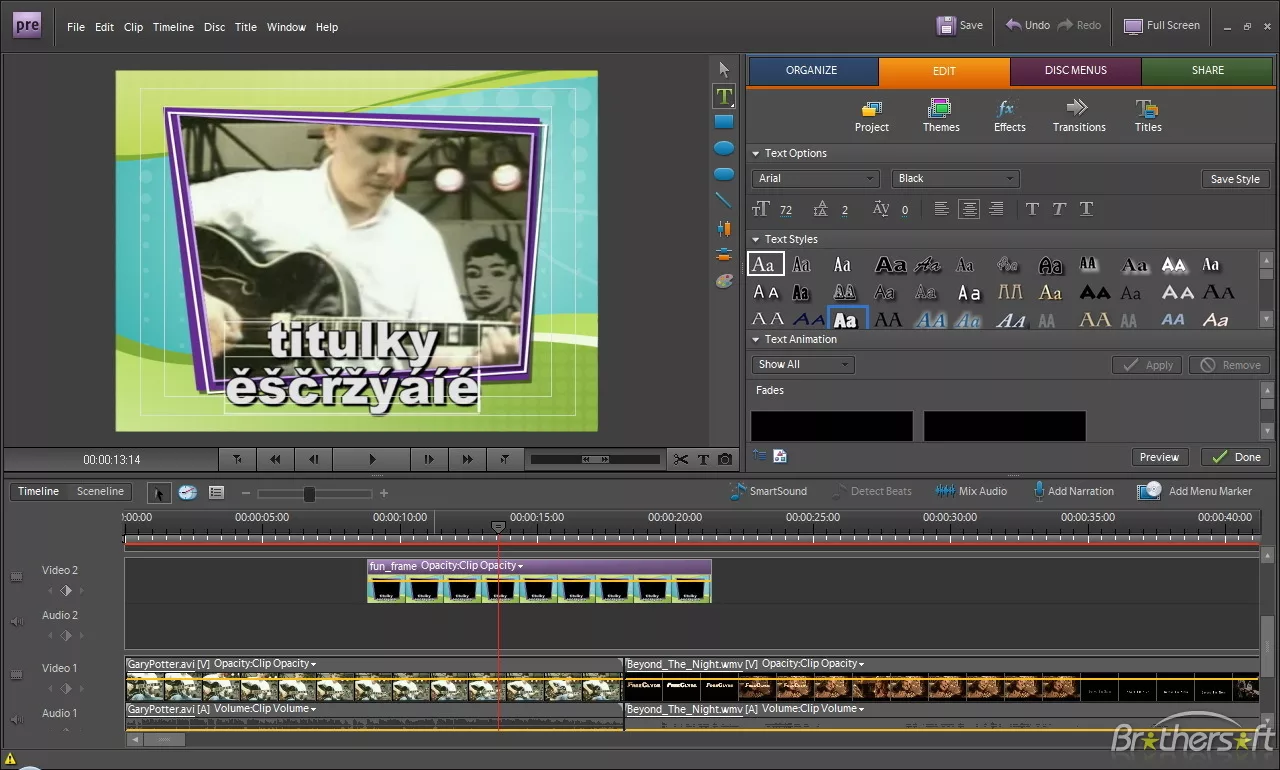Toggle the underline text style

1086,209
